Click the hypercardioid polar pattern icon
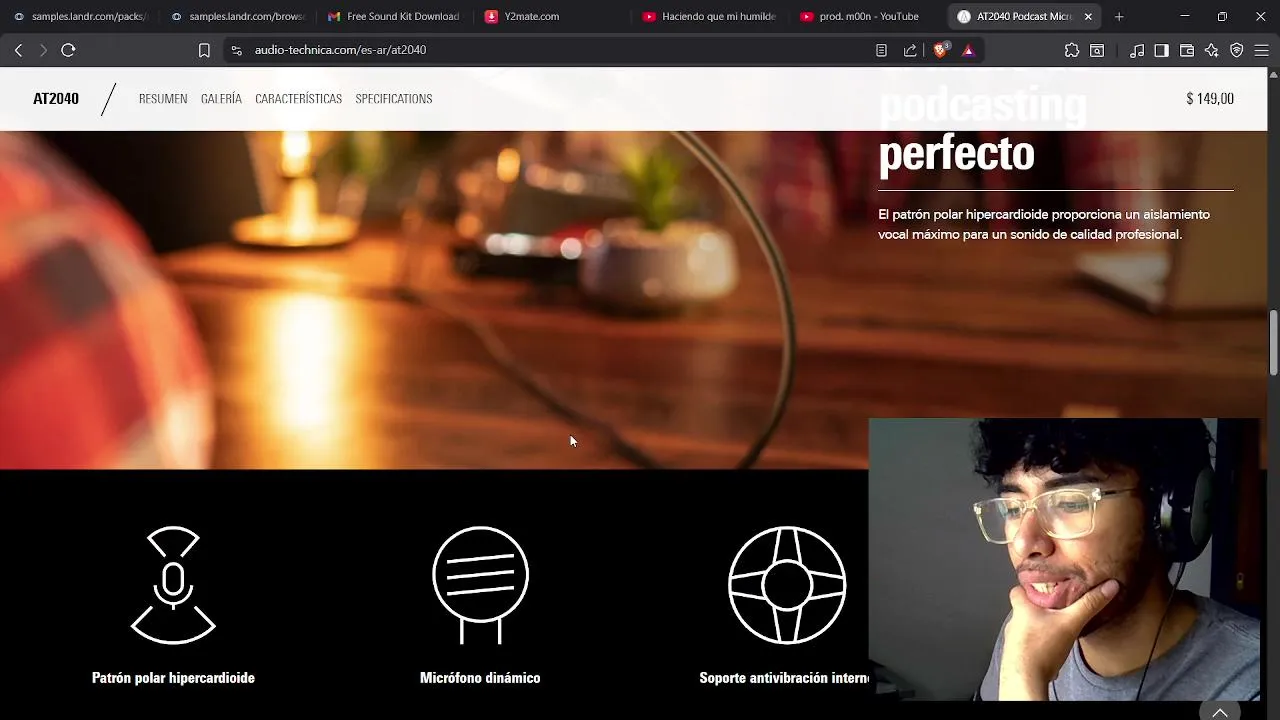Viewport: 1280px width, 720px height. (x=173, y=585)
